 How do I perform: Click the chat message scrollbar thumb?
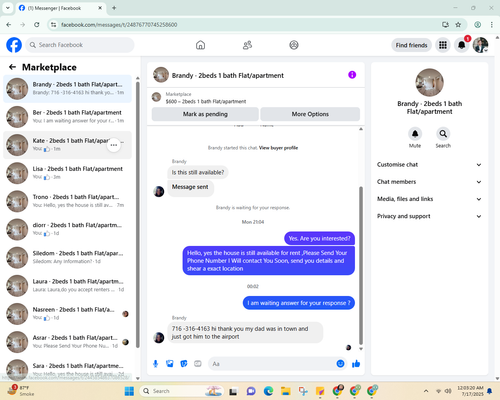361,266
